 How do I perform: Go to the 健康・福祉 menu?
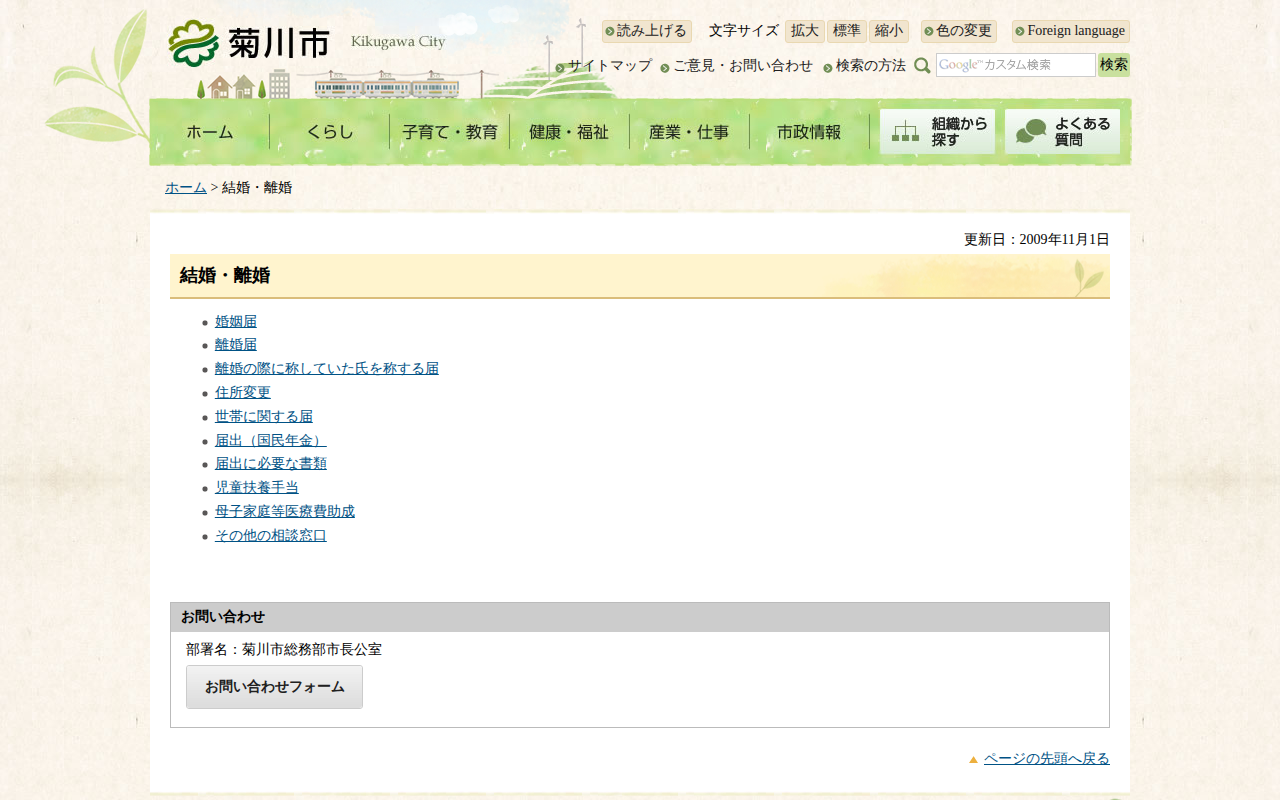tap(569, 132)
